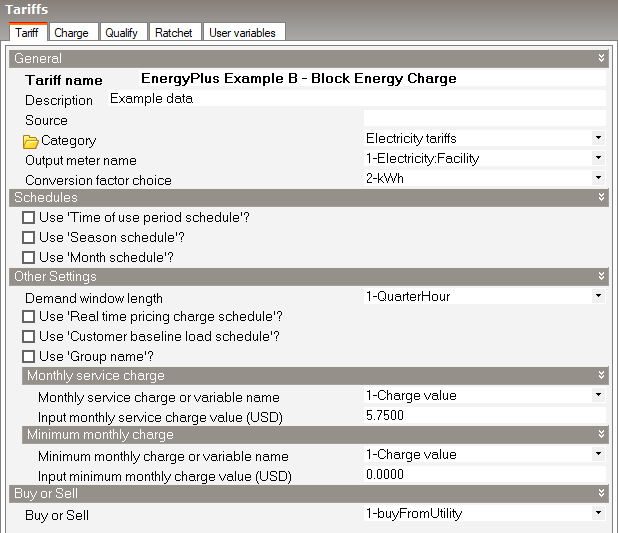Open the Charge tab
The image size is (618, 533).
72,33
